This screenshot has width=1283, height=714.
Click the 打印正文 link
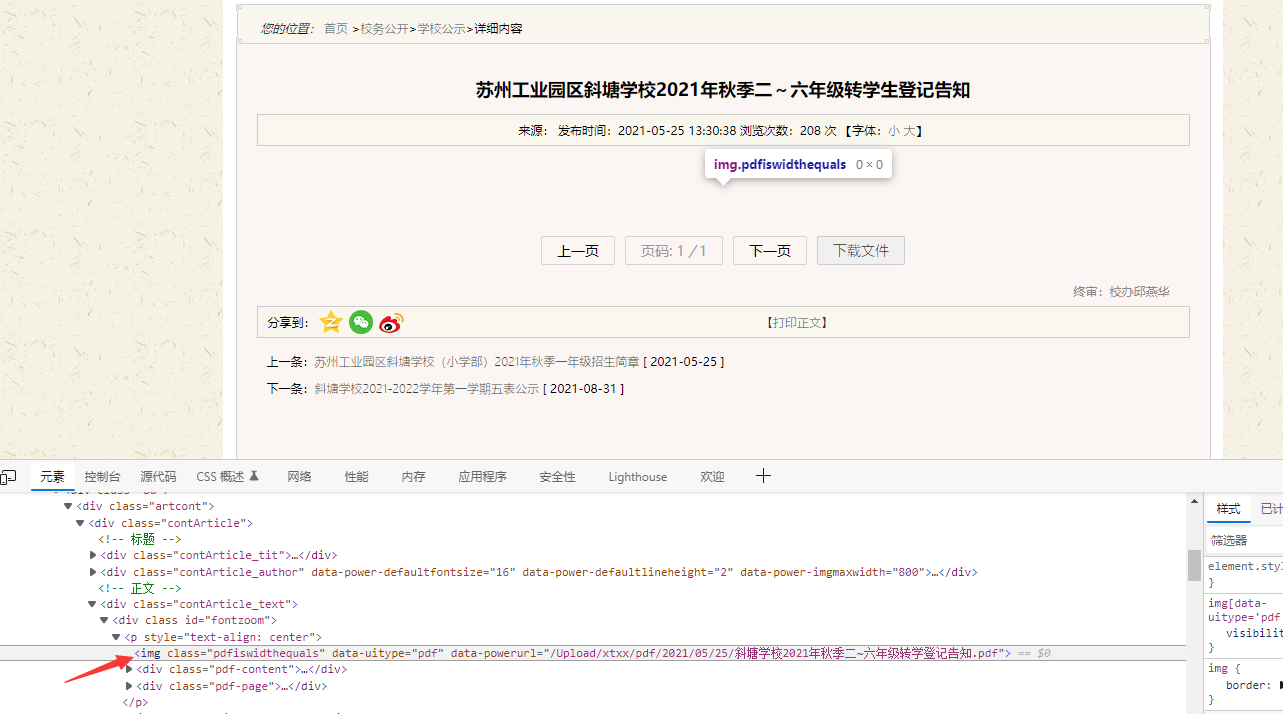pyautogui.click(x=797, y=322)
